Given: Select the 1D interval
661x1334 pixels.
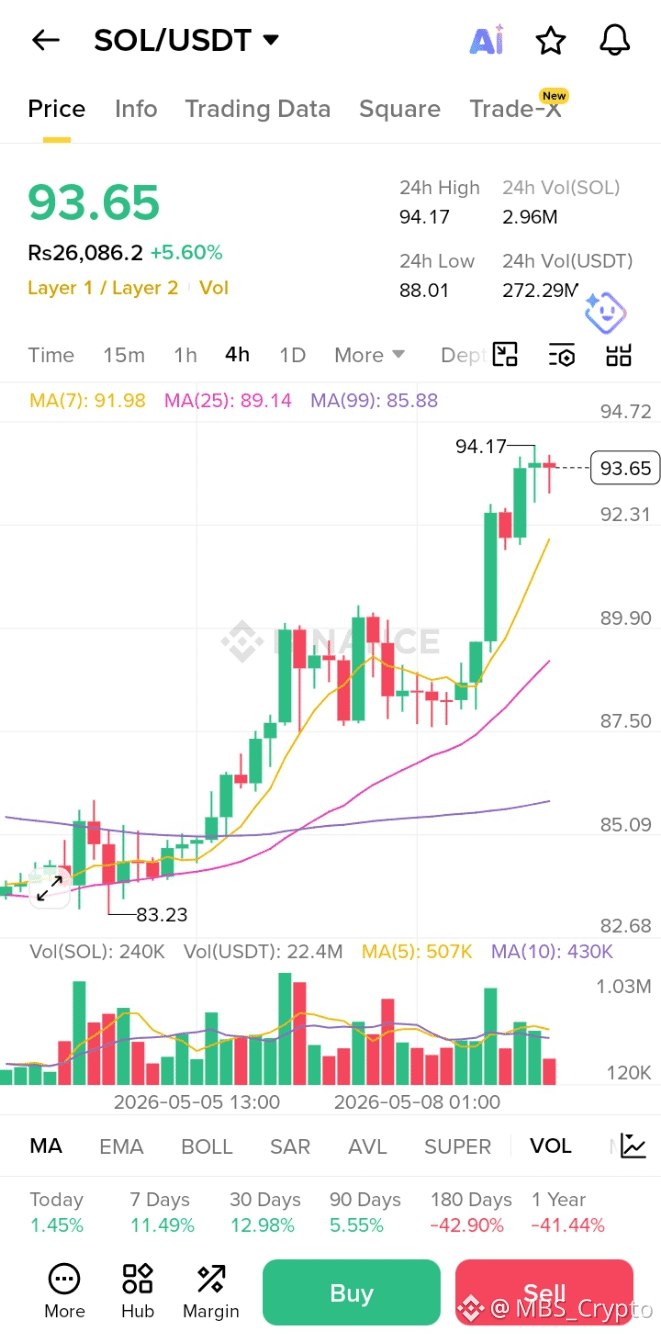Looking at the screenshot, I should tap(292, 355).
